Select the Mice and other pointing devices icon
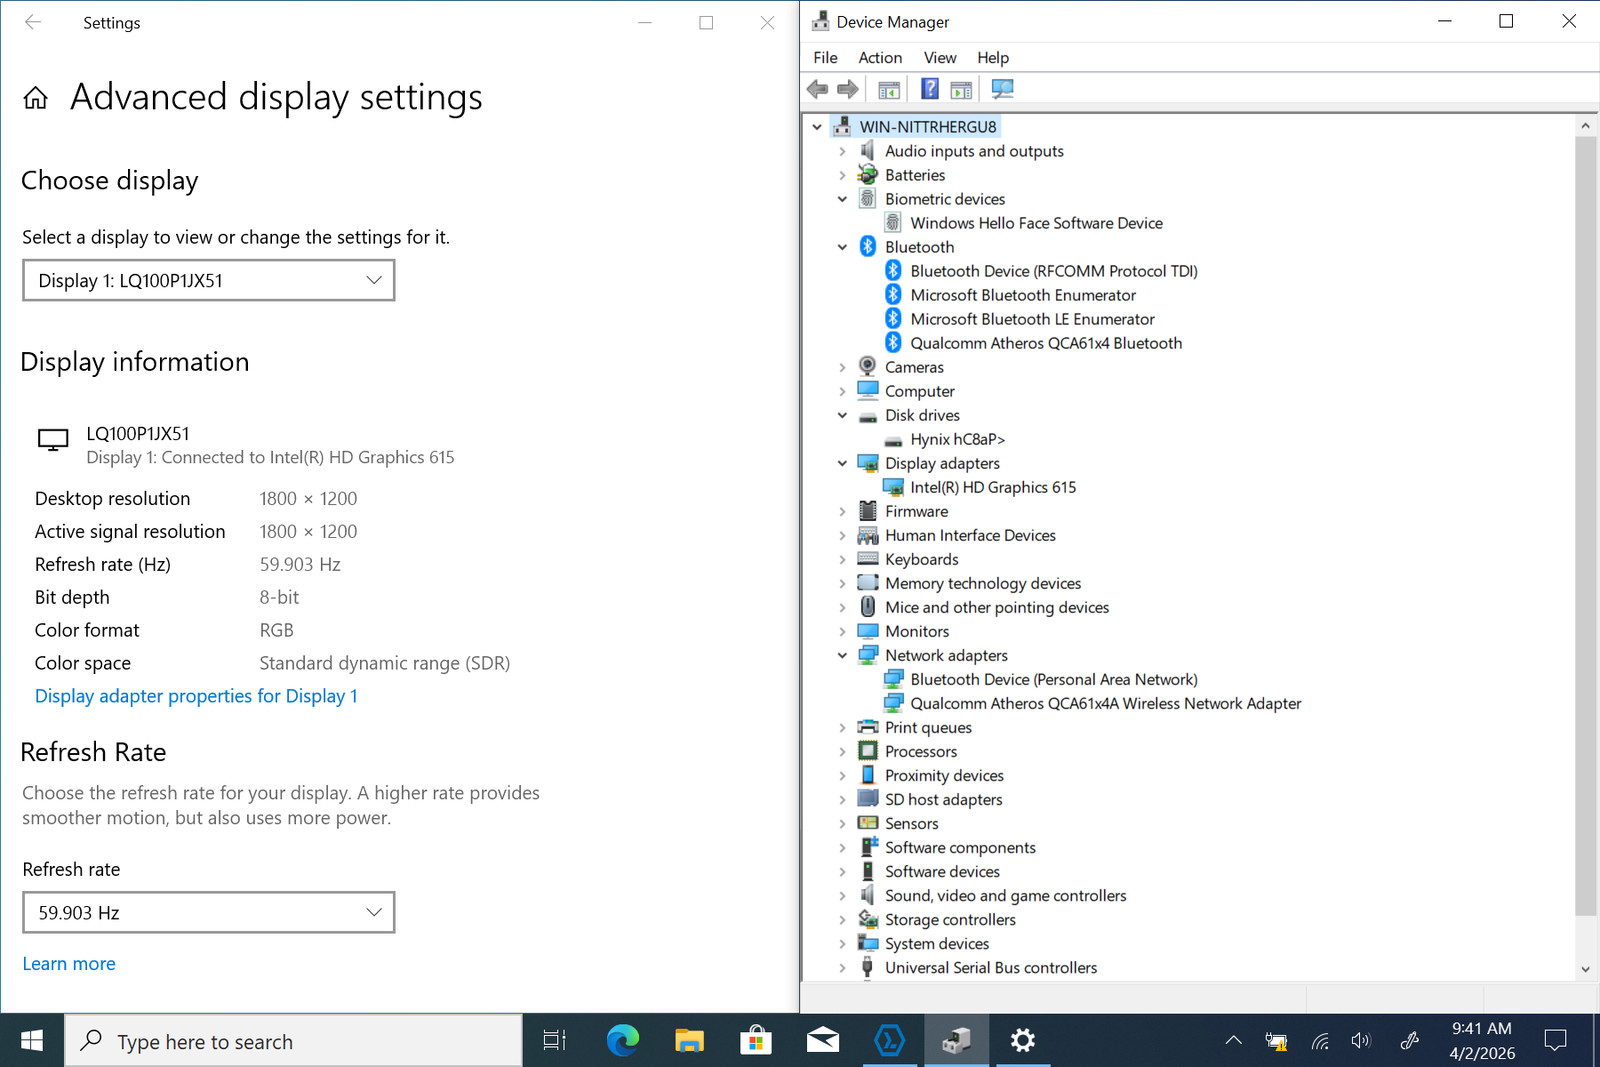 (868, 607)
